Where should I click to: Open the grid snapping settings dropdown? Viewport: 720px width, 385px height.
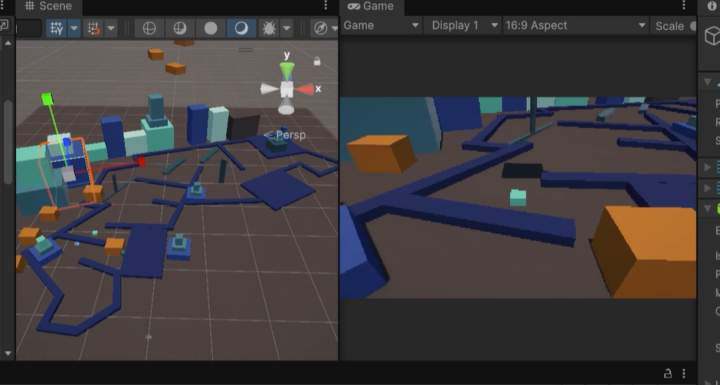(111, 28)
